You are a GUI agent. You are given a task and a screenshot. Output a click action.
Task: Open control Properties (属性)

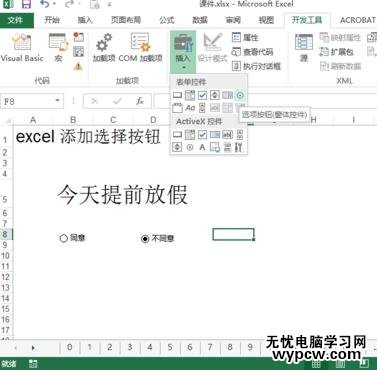point(245,37)
